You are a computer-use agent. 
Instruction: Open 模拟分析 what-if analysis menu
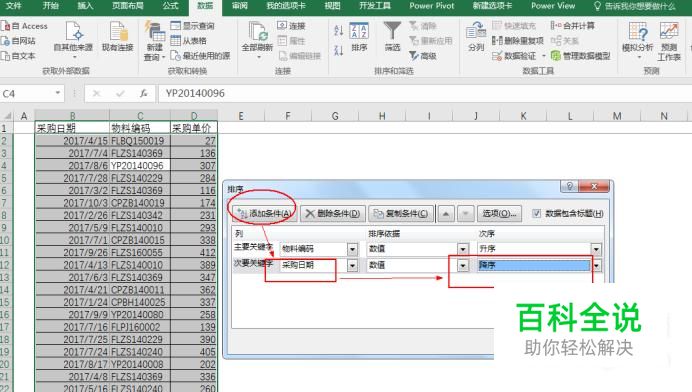click(x=637, y=40)
